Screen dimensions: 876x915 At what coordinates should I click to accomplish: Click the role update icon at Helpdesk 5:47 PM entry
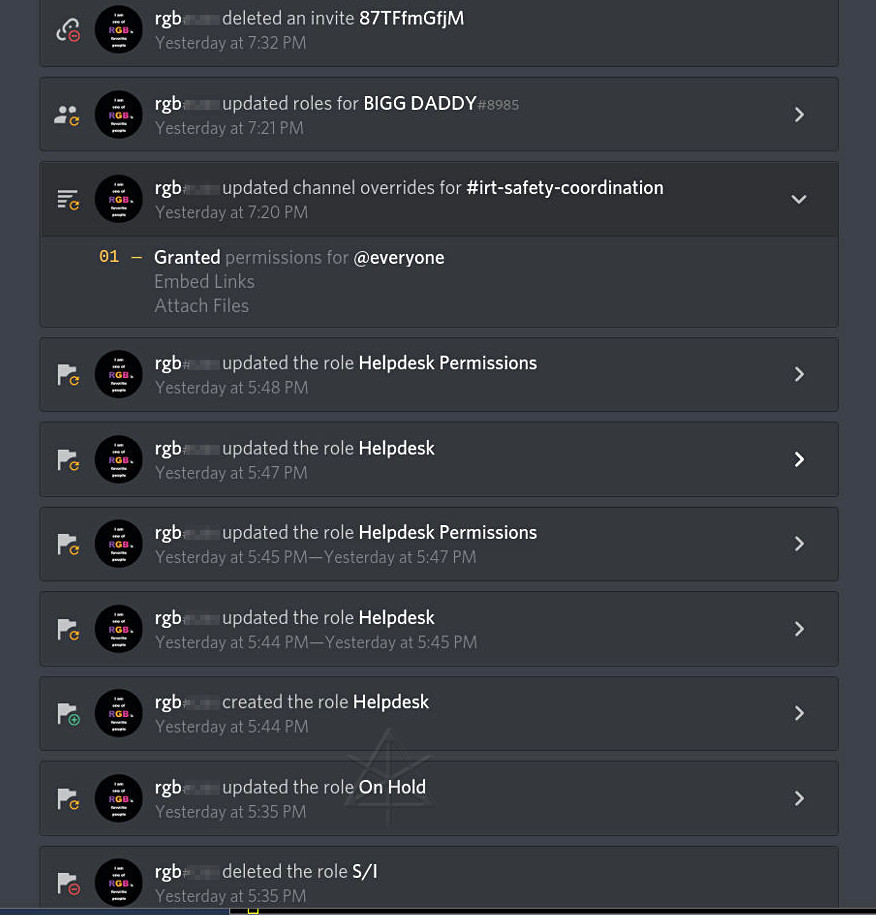[67, 460]
